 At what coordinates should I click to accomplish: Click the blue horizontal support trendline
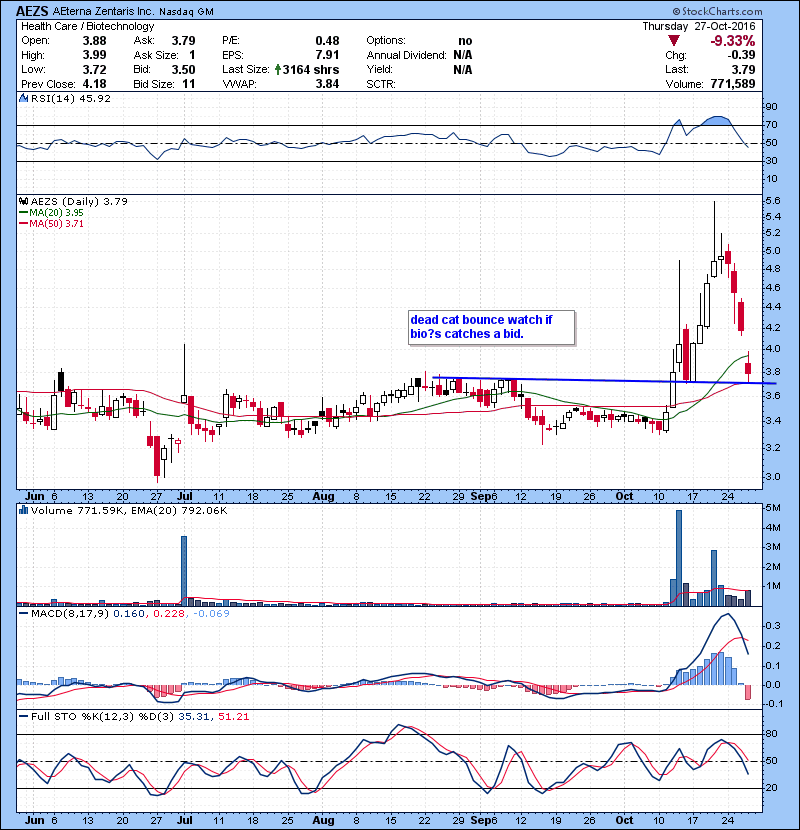604,380
